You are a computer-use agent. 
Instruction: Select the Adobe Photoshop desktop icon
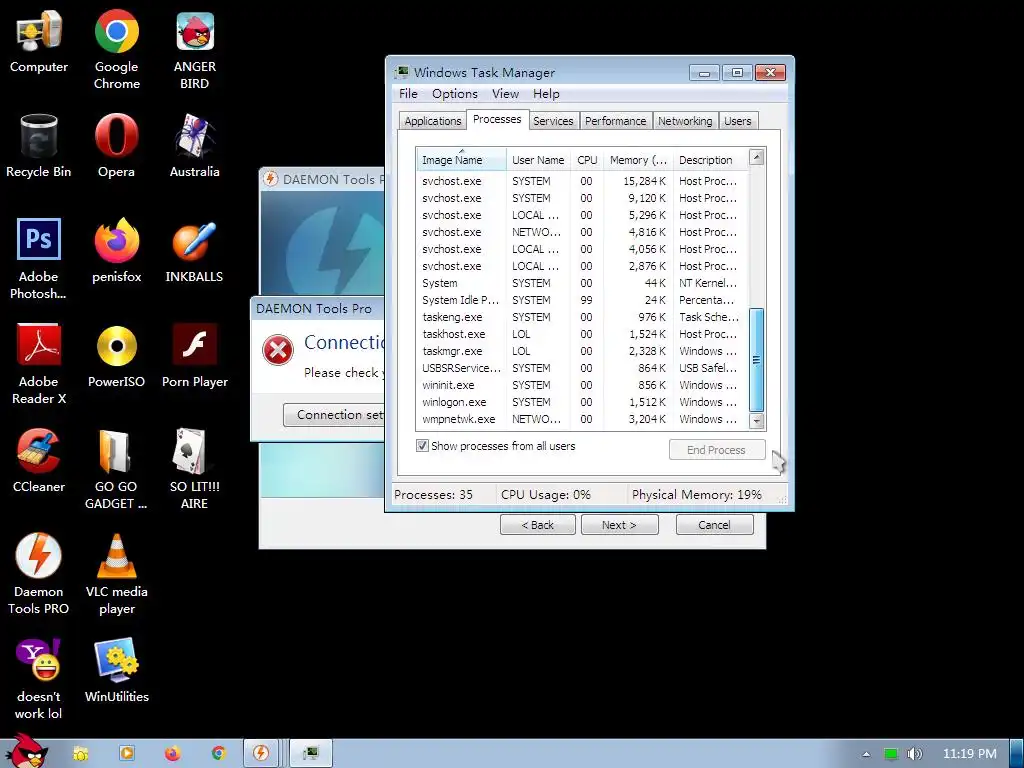click(39, 259)
